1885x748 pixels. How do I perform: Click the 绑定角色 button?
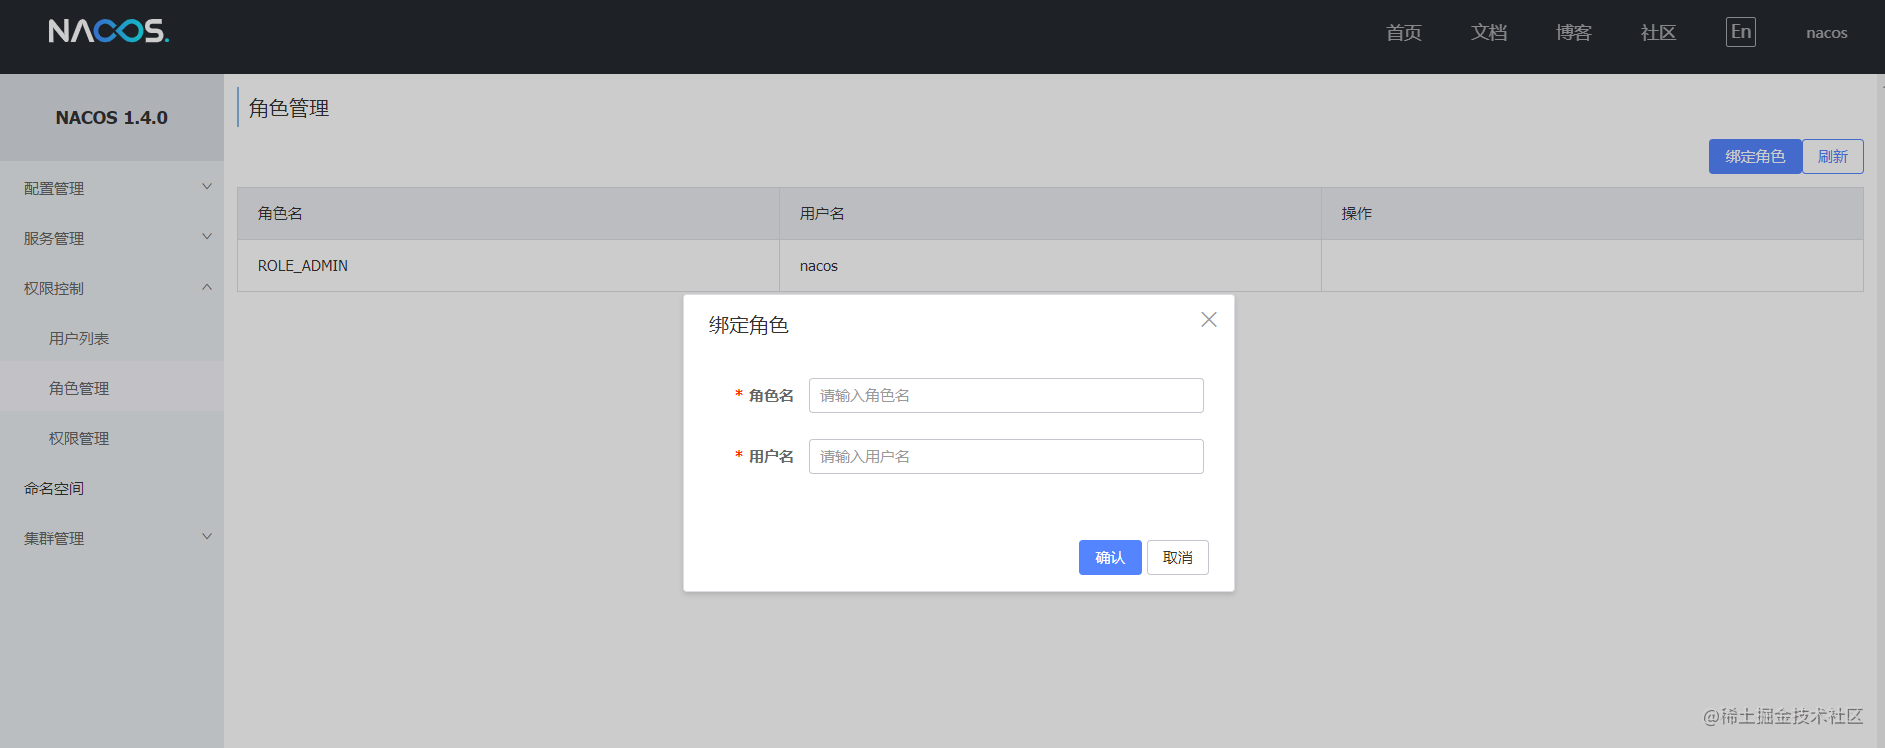1755,156
